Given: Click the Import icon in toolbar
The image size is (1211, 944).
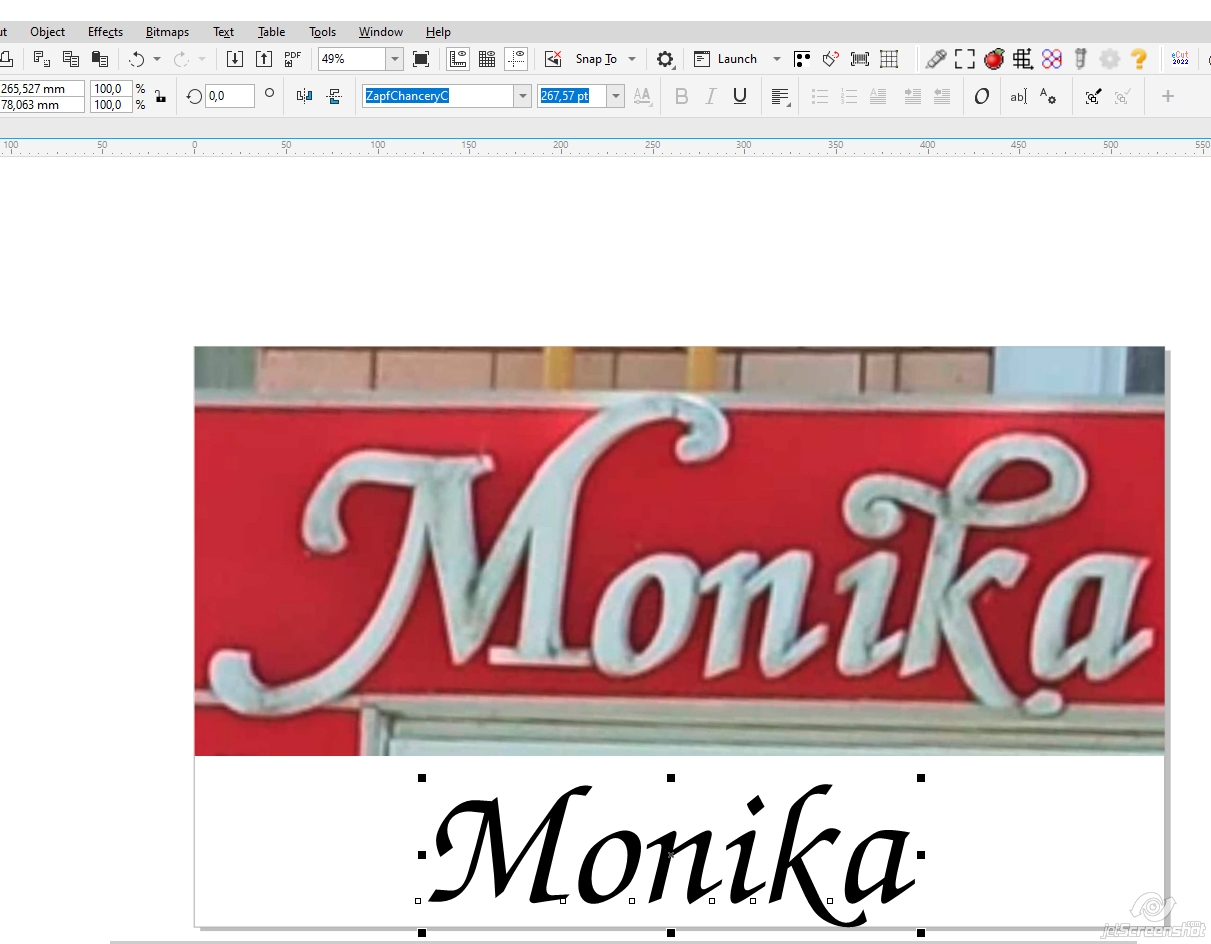Looking at the screenshot, I should coord(234,59).
